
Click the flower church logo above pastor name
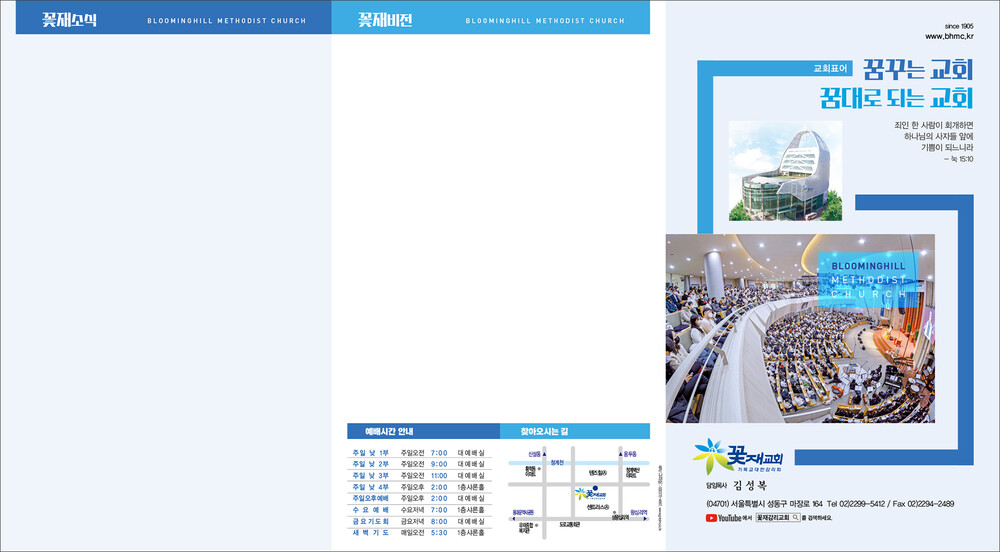[740, 455]
